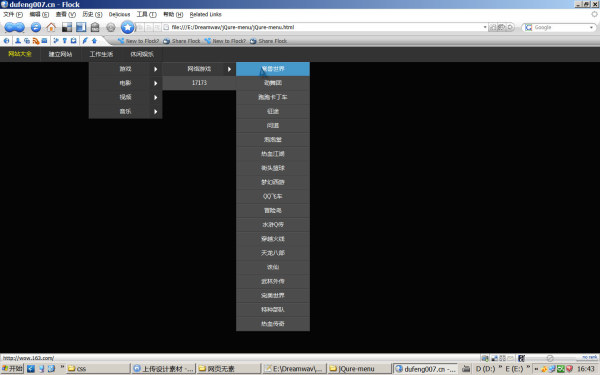Toggle the blue sidebar panel icon
Viewport: 600px width, 375px height.
click(81, 27)
